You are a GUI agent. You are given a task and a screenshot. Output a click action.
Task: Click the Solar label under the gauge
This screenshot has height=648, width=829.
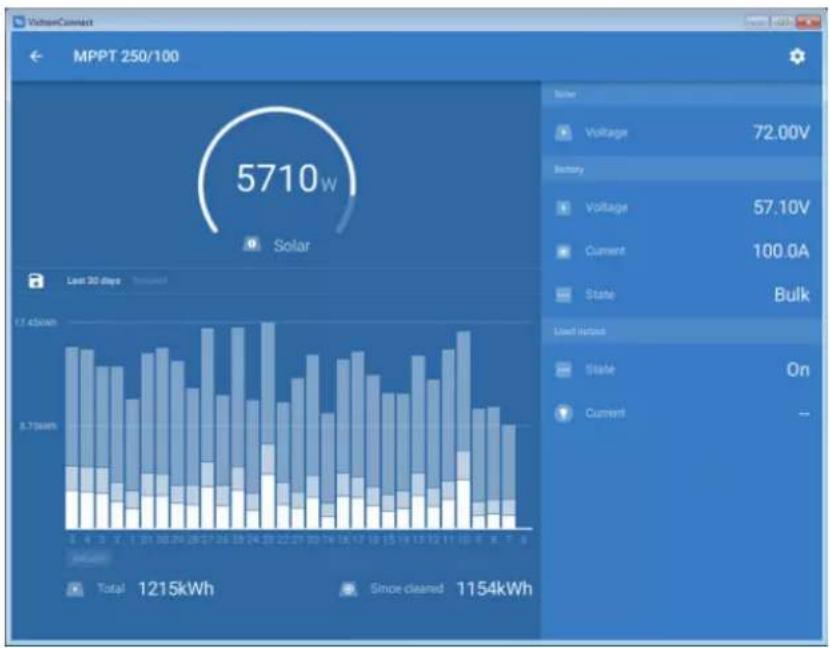(292, 246)
